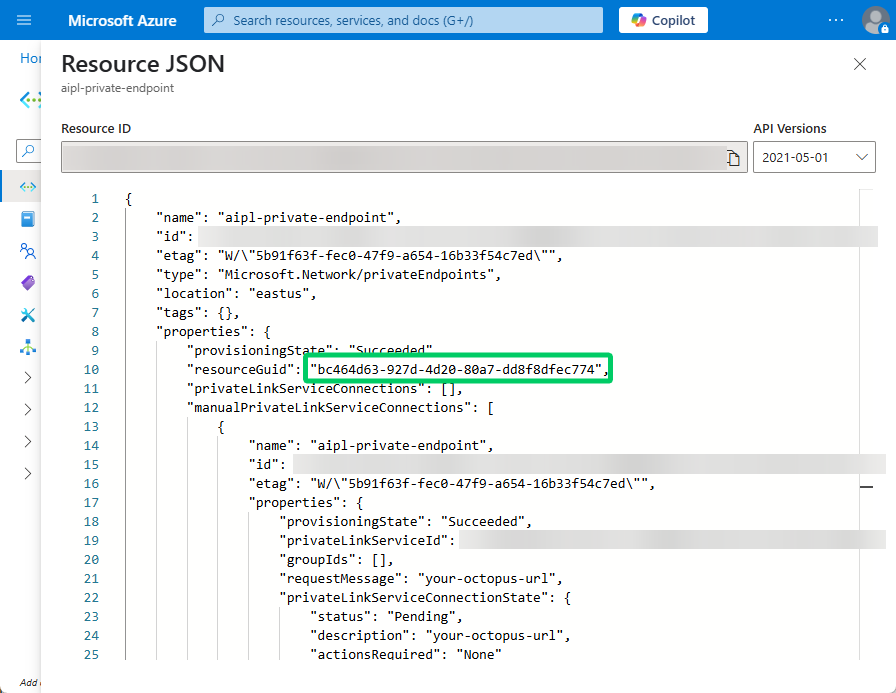This screenshot has height=693, width=896.
Task: Click the Home breadcrumb link
Action: pos(30,58)
